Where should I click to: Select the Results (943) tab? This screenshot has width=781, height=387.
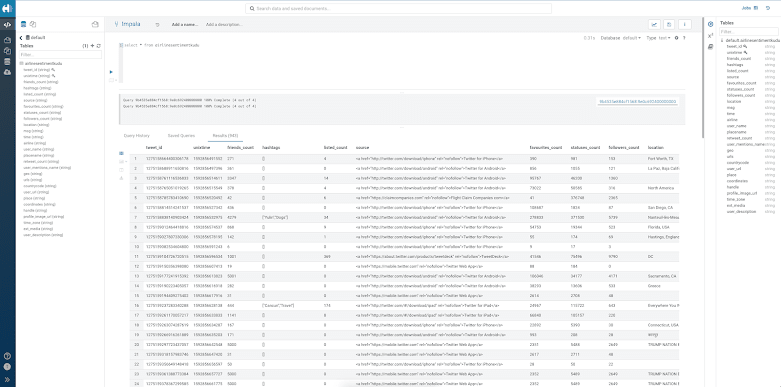click(x=225, y=135)
